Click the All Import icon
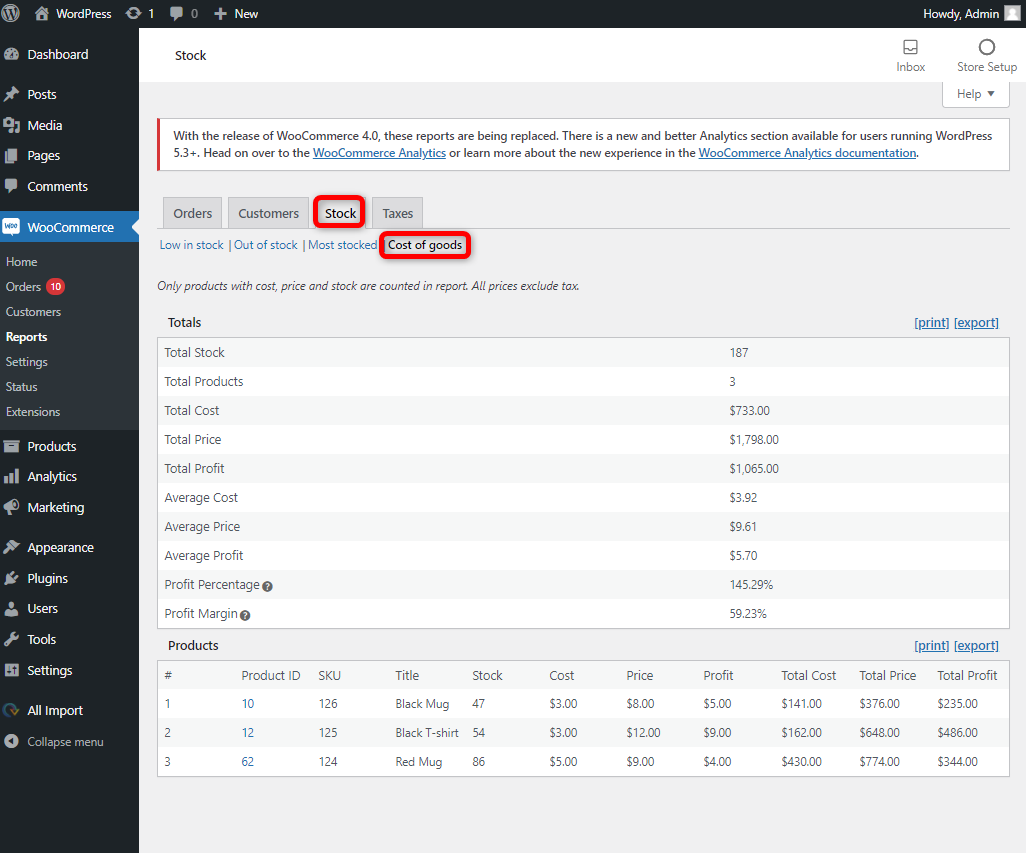1026x853 pixels. [11, 710]
